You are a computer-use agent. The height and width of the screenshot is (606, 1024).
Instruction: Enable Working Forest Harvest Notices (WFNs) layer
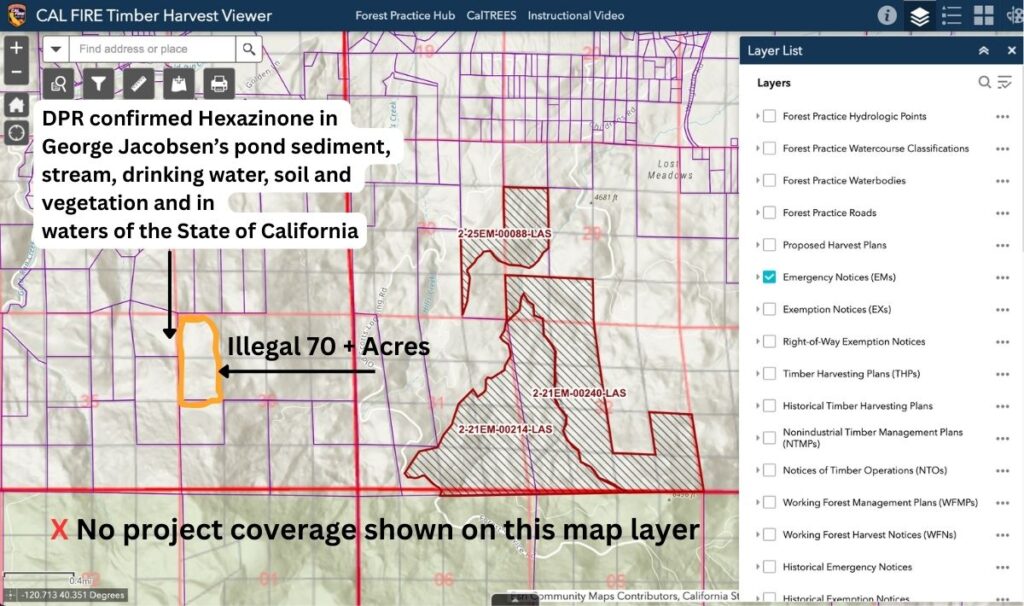769,534
